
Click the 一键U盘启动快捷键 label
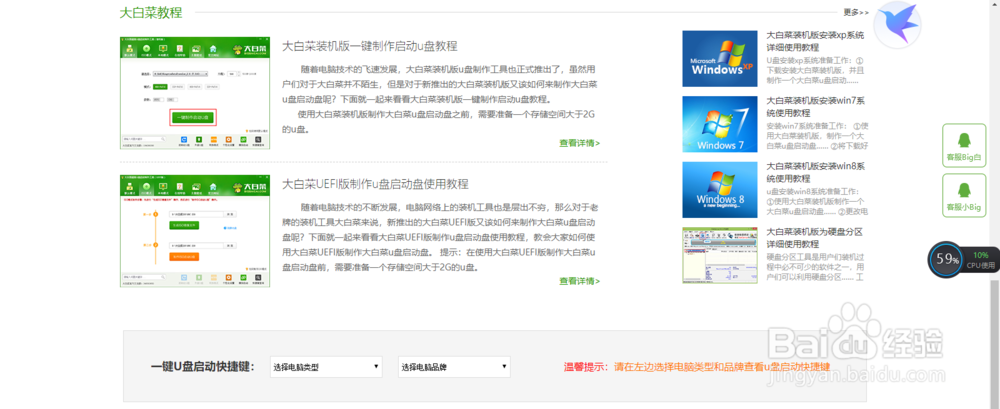[x=203, y=367]
